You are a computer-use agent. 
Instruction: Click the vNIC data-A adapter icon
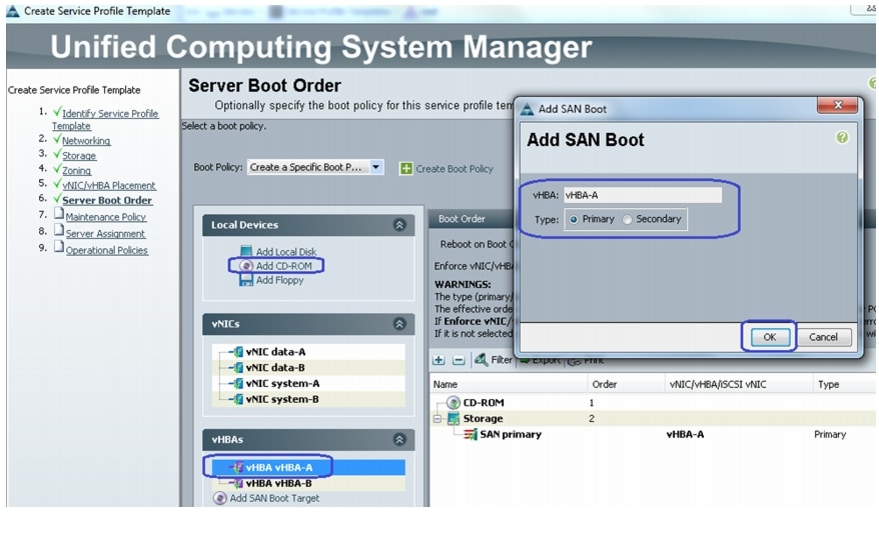pos(238,352)
